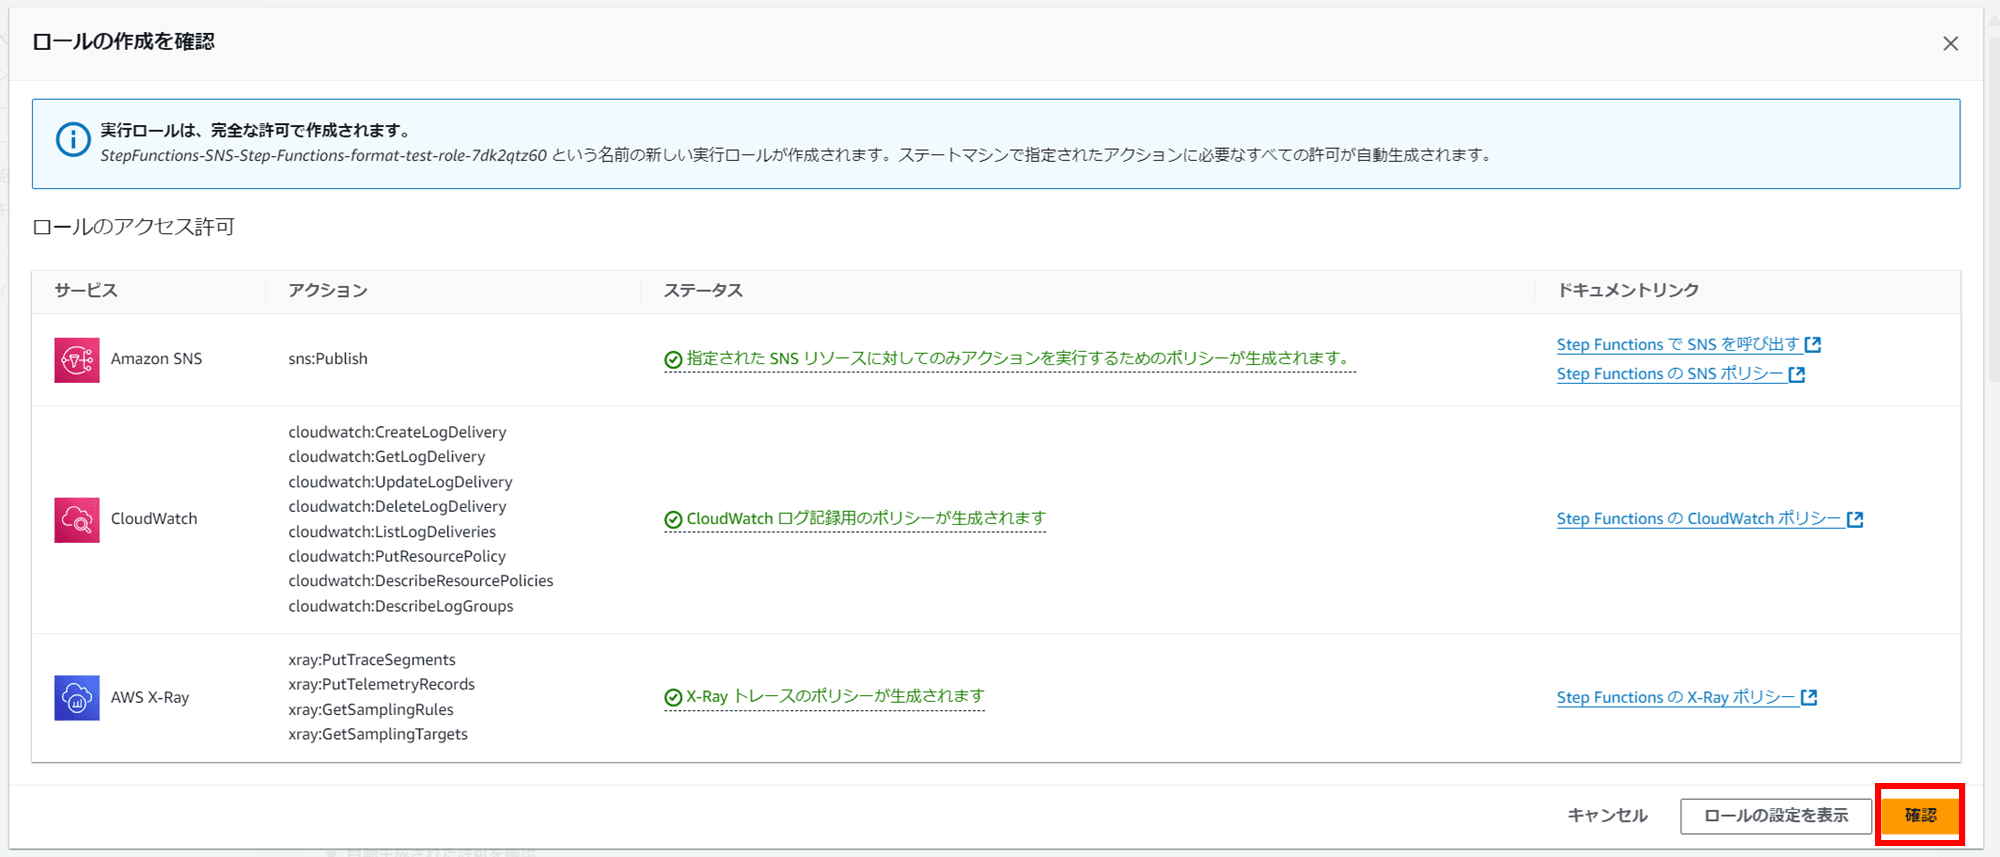Click the ロールの設定を表示 button
2000x857 pixels.
coord(1776,816)
